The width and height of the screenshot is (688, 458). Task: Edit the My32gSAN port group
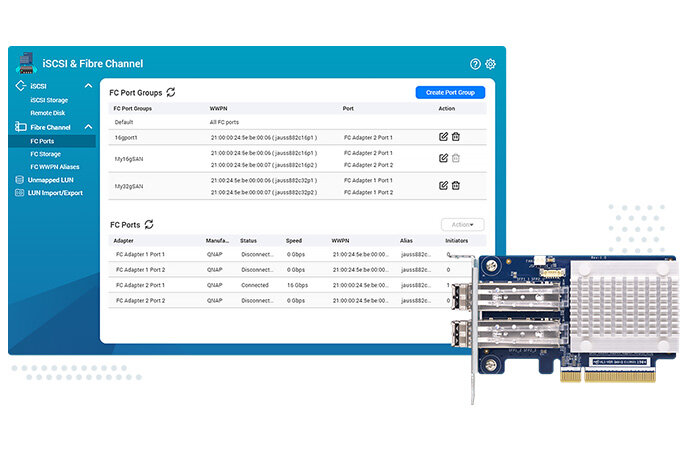(443, 185)
